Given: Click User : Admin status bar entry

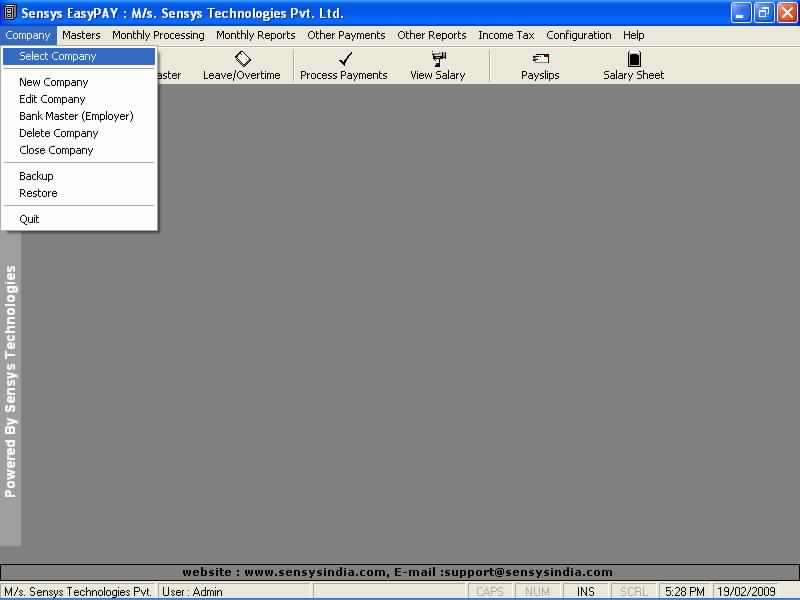Looking at the screenshot, I should (192, 591).
